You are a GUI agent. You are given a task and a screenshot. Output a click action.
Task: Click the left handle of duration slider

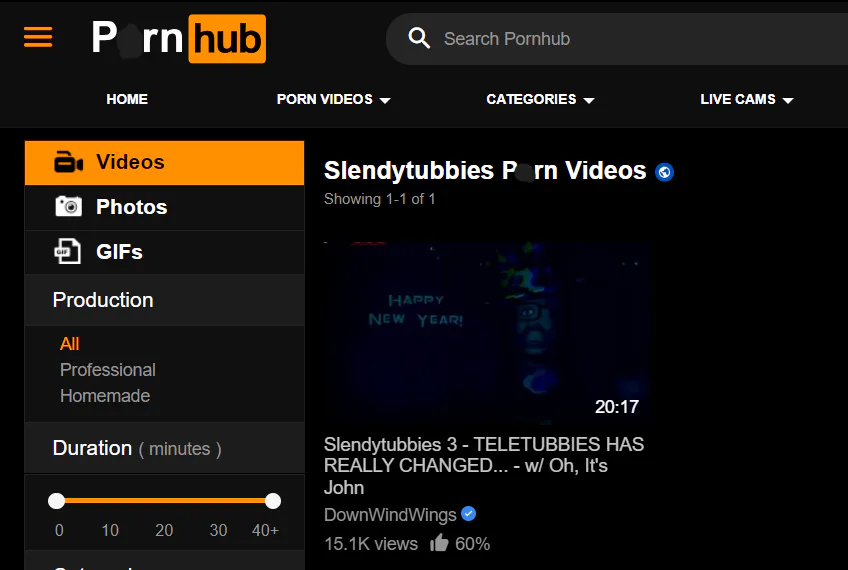pyautogui.click(x=56, y=501)
